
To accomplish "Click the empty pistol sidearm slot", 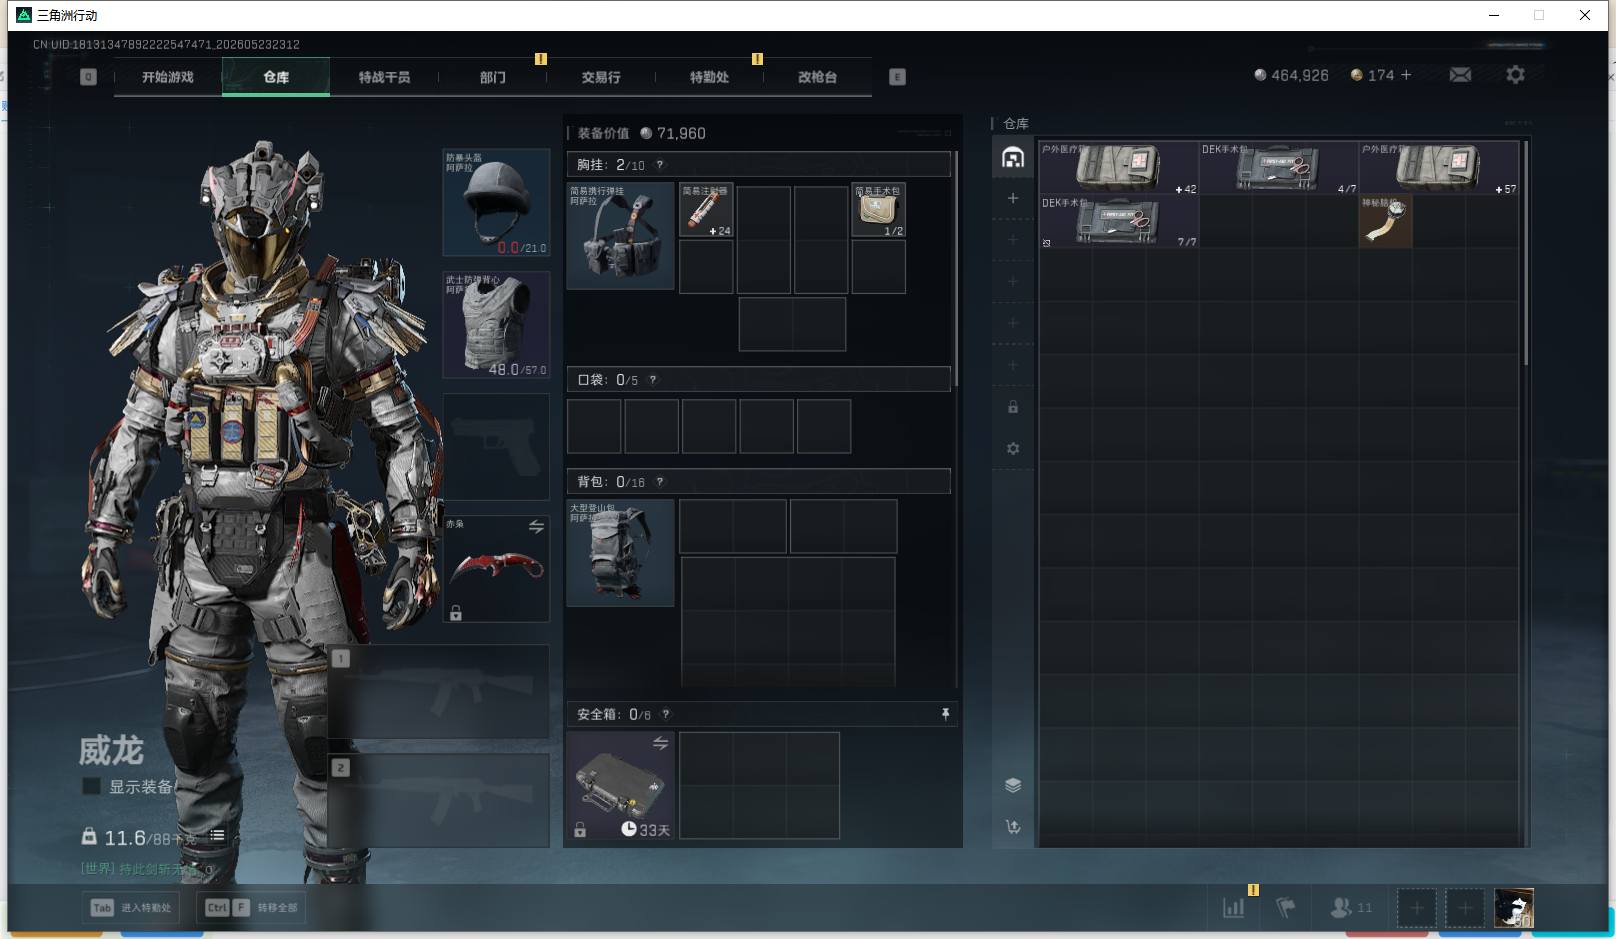I will pos(496,446).
